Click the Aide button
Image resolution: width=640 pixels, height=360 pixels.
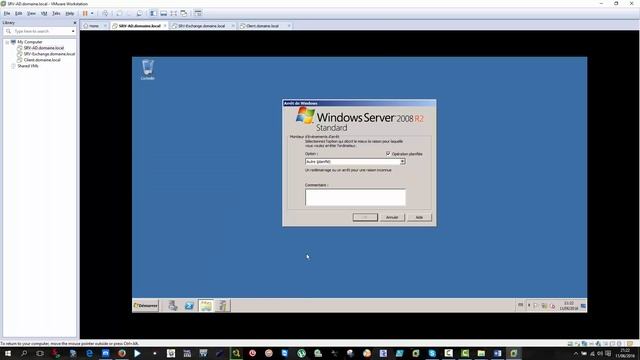(419, 217)
